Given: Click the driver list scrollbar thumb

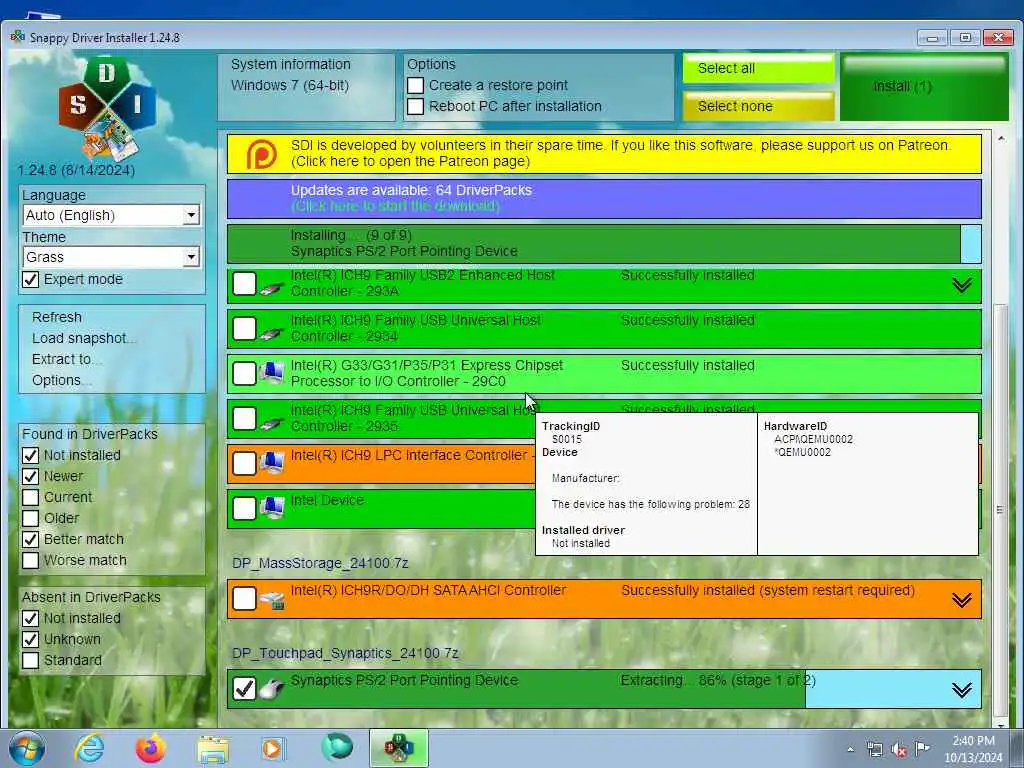Looking at the screenshot, I should click(x=1000, y=509).
